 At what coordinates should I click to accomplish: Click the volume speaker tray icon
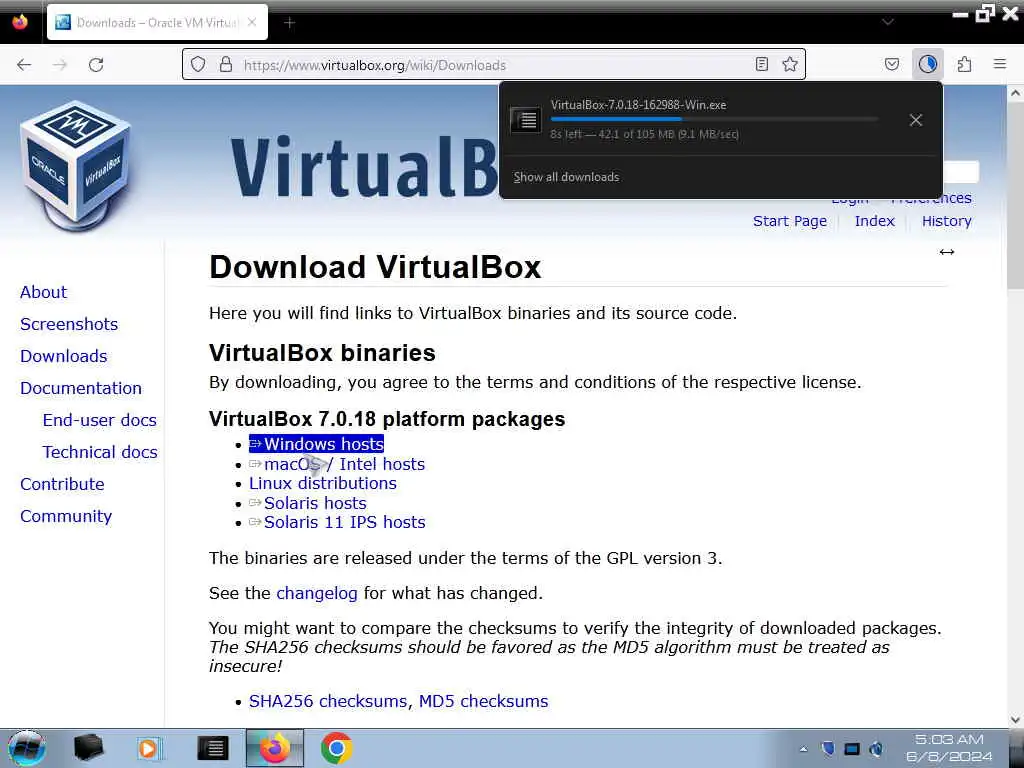(876, 748)
